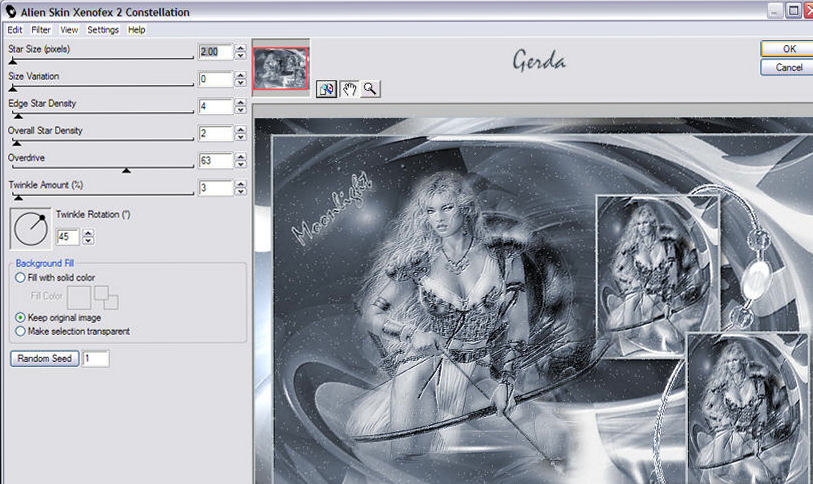Click the show original preview toggle icon
The width and height of the screenshot is (813, 484).
(327, 89)
